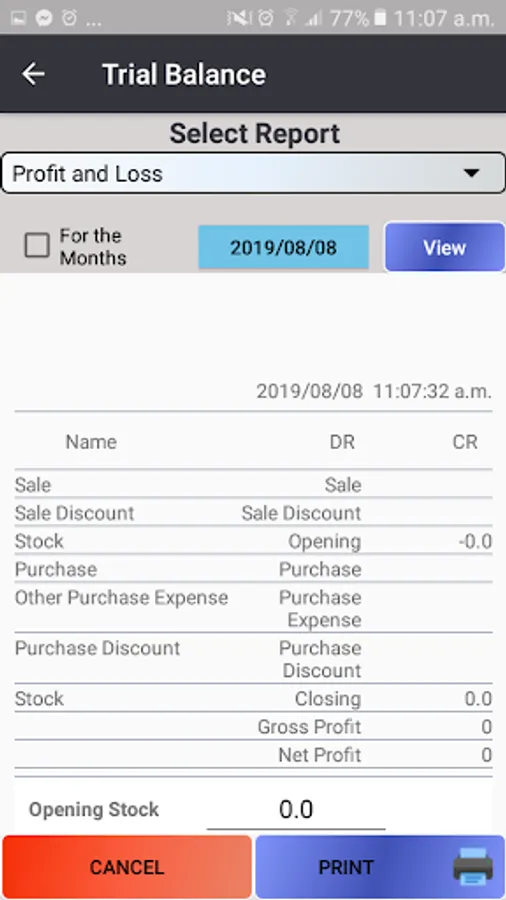Enable the For the Months checkbox
506x900 pixels.
coord(37,246)
